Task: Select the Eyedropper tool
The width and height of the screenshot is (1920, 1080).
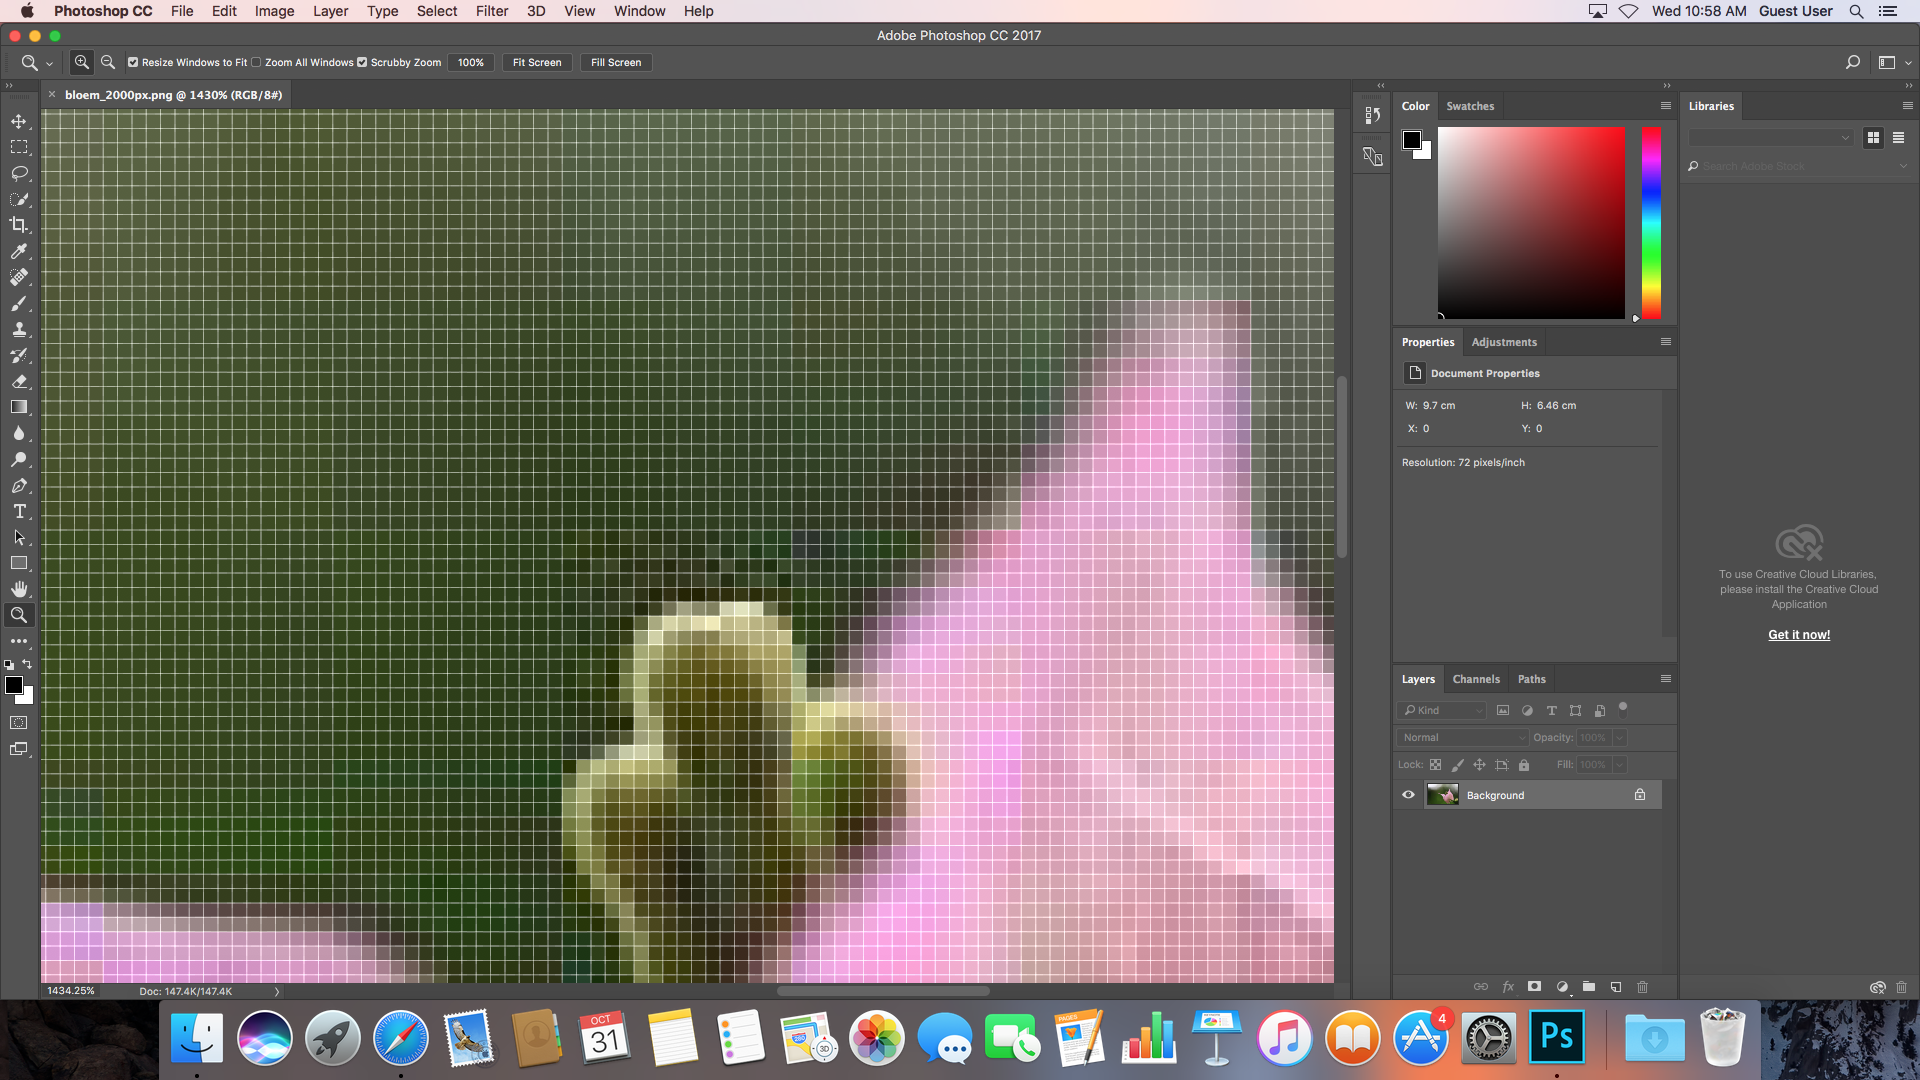Action: click(x=19, y=251)
